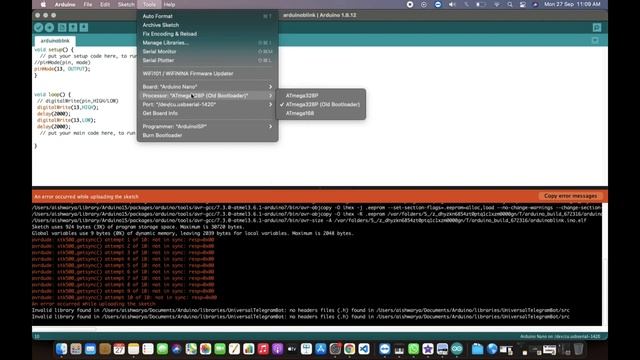Select the arduinoblink sketch tab

(x=55, y=41)
